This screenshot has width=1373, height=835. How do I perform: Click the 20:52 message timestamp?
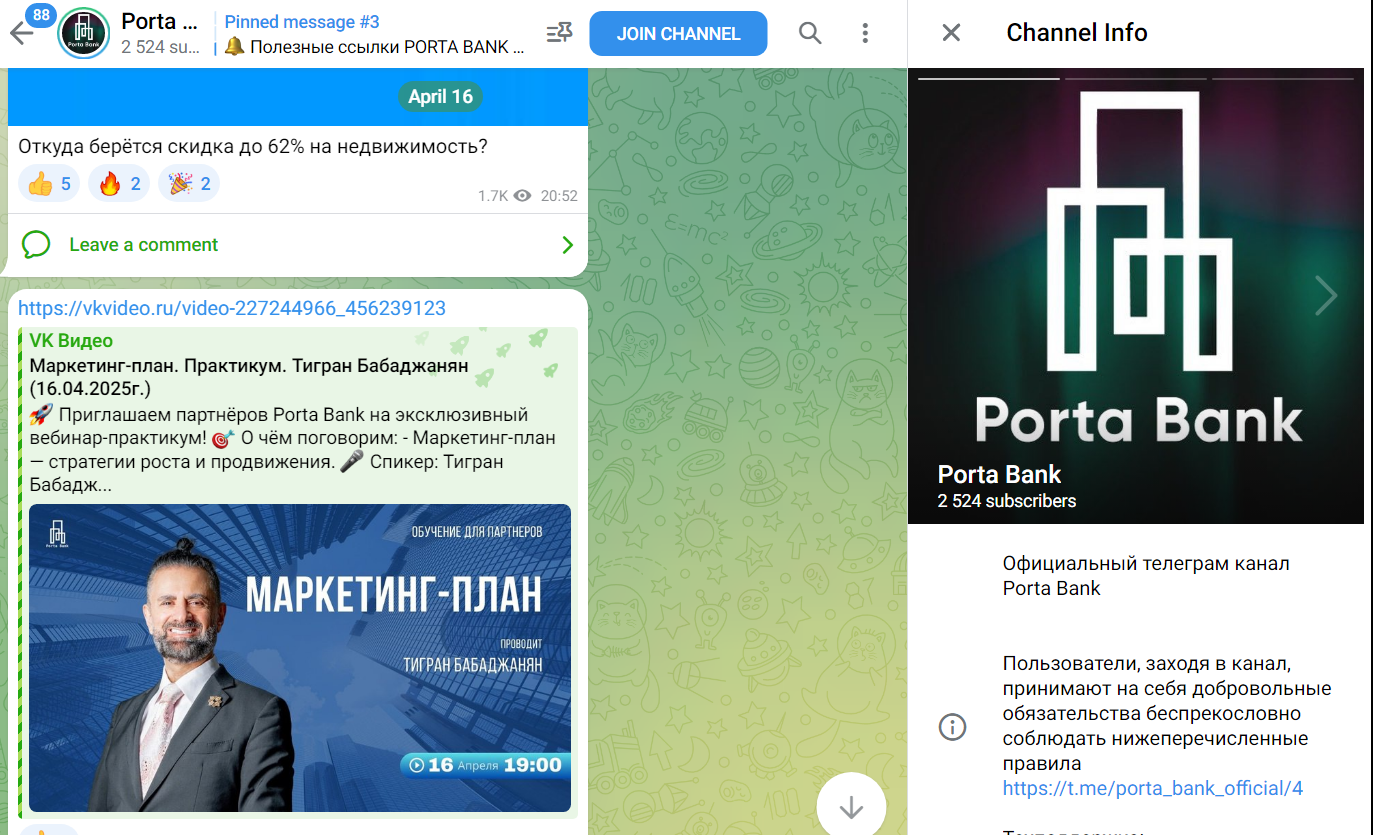point(559,196)
